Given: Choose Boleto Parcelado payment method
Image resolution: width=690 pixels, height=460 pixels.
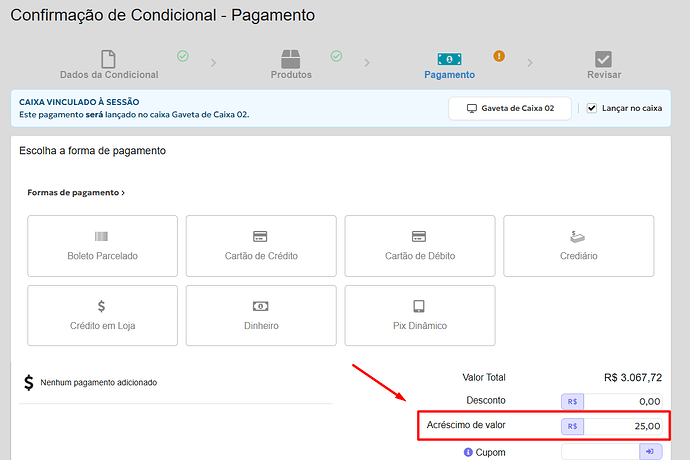Looking at the screenshot, I should 103,246.
